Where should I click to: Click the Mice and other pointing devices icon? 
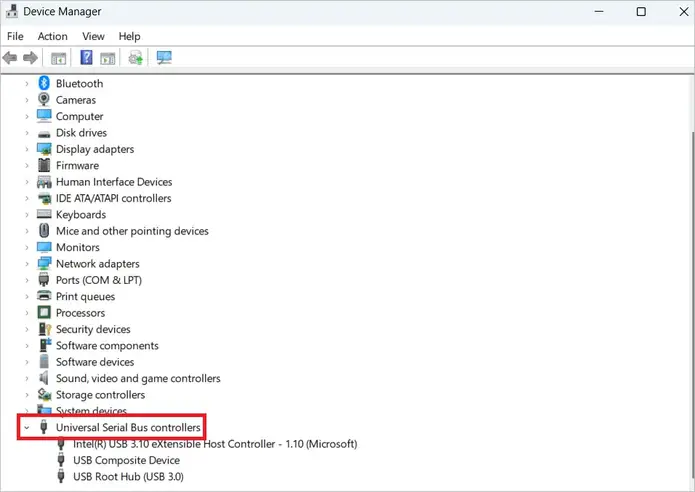44,230
